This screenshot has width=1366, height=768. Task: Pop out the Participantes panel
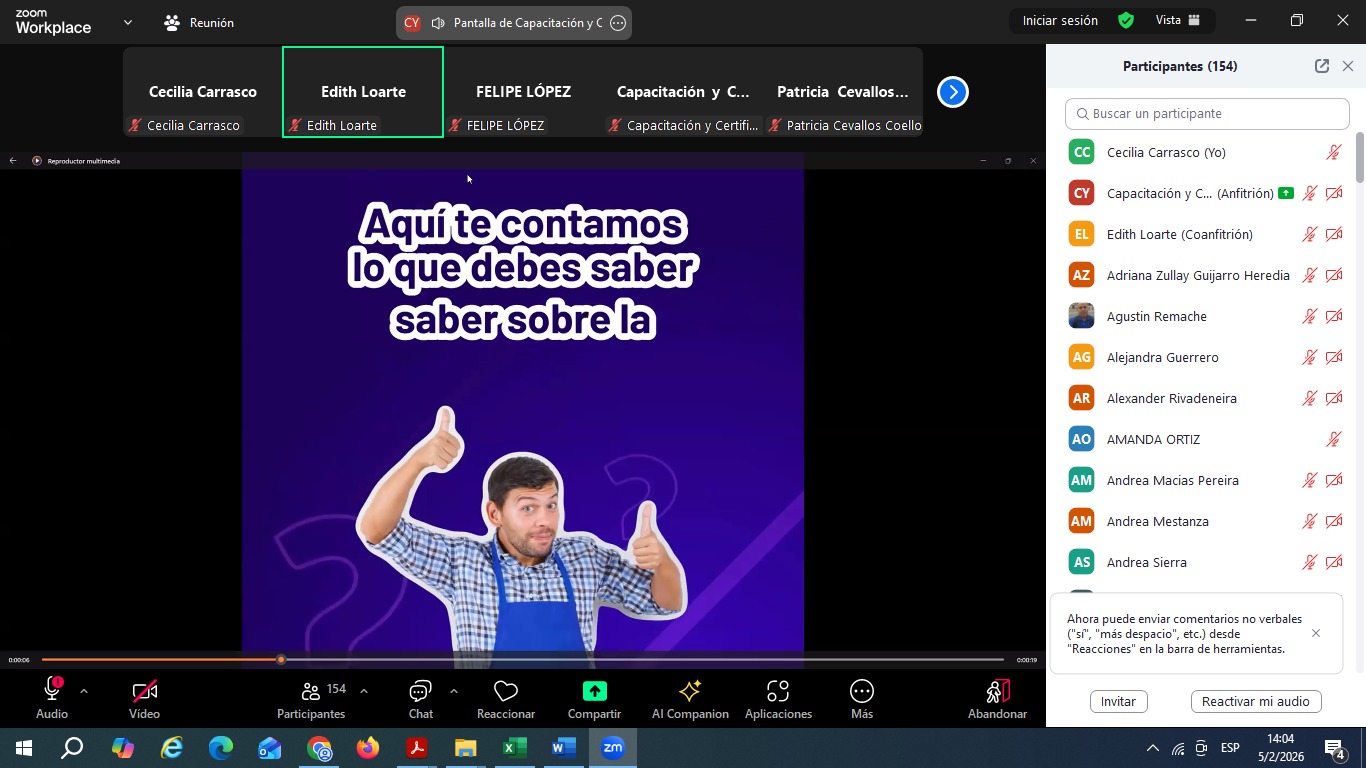(x=1321, y=66)
